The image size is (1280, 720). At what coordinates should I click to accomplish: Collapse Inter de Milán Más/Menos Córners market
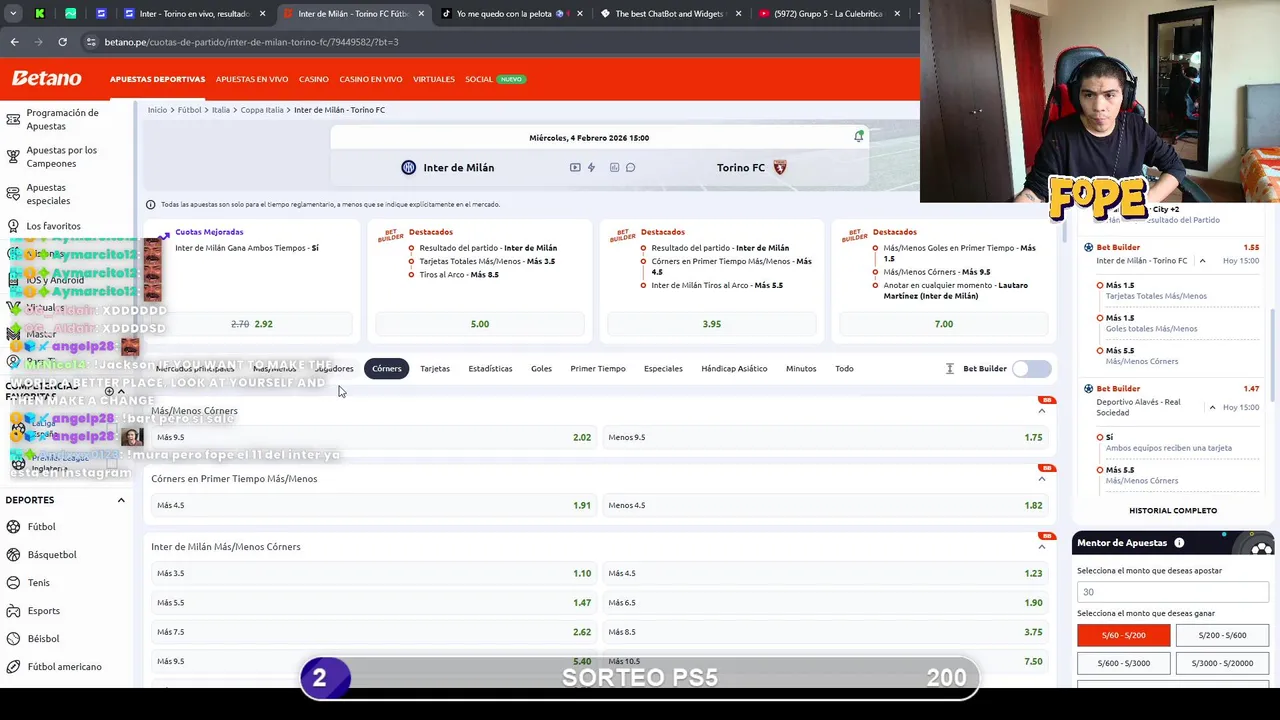(x=1041, y=547)
